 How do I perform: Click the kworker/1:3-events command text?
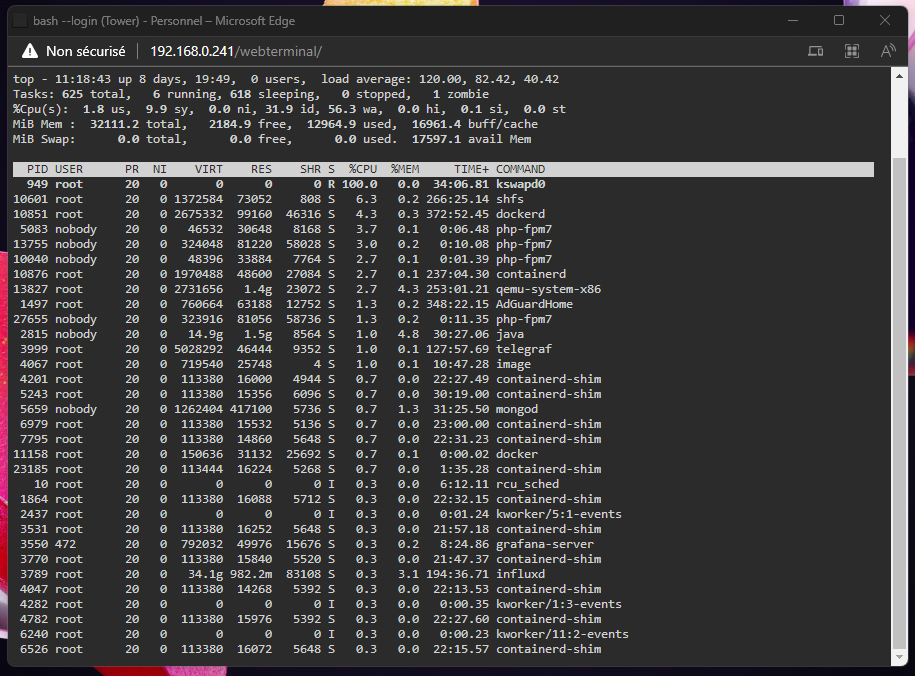(559, 604)
